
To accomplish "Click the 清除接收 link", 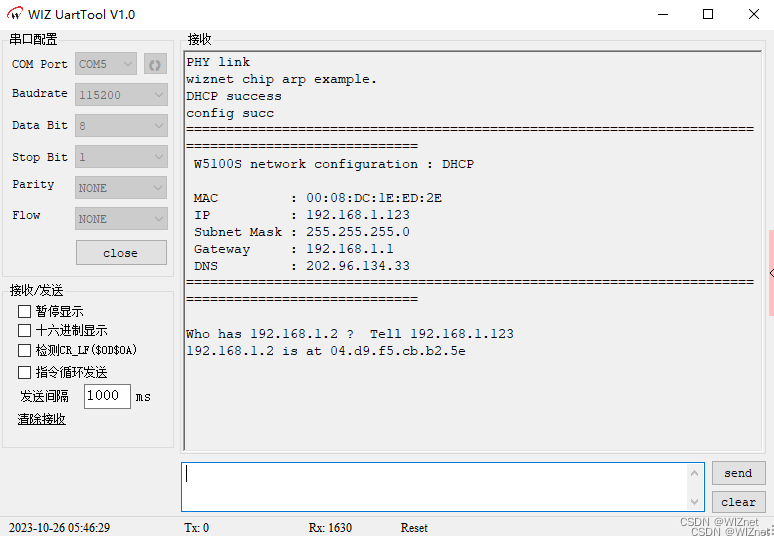I will (x=41, y=419).
